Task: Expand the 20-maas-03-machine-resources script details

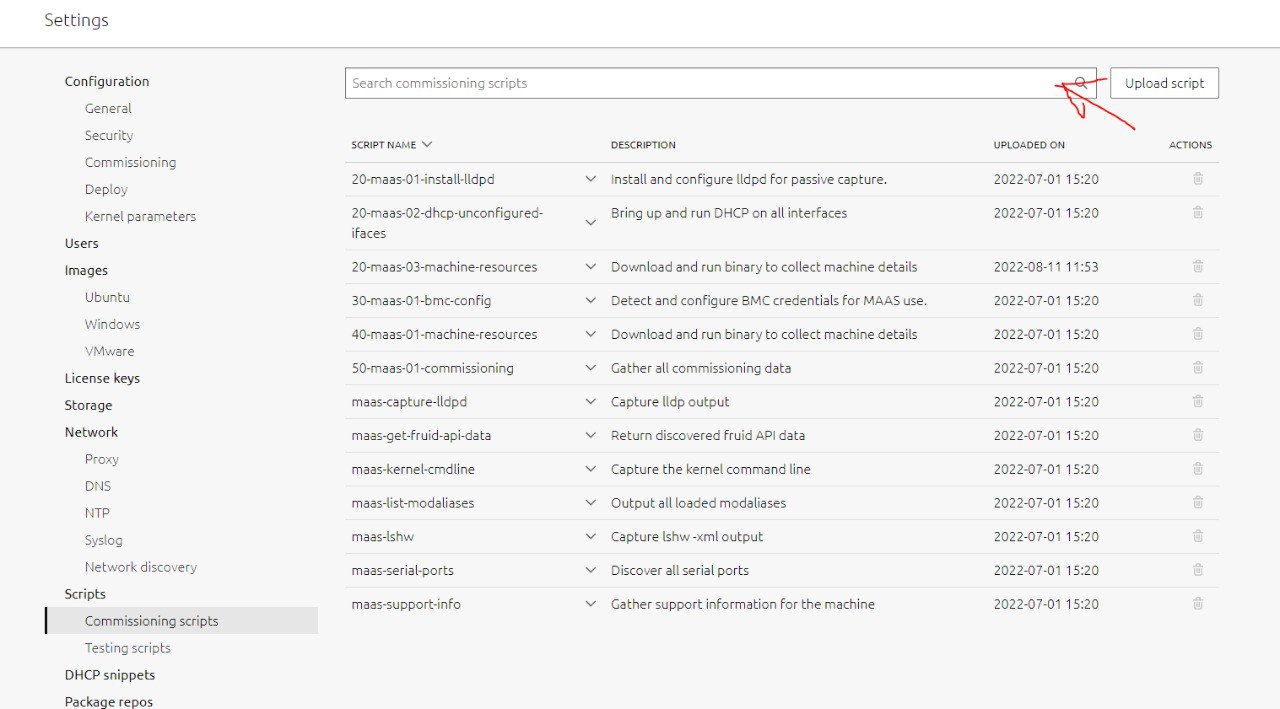Action: click(590, 267)
